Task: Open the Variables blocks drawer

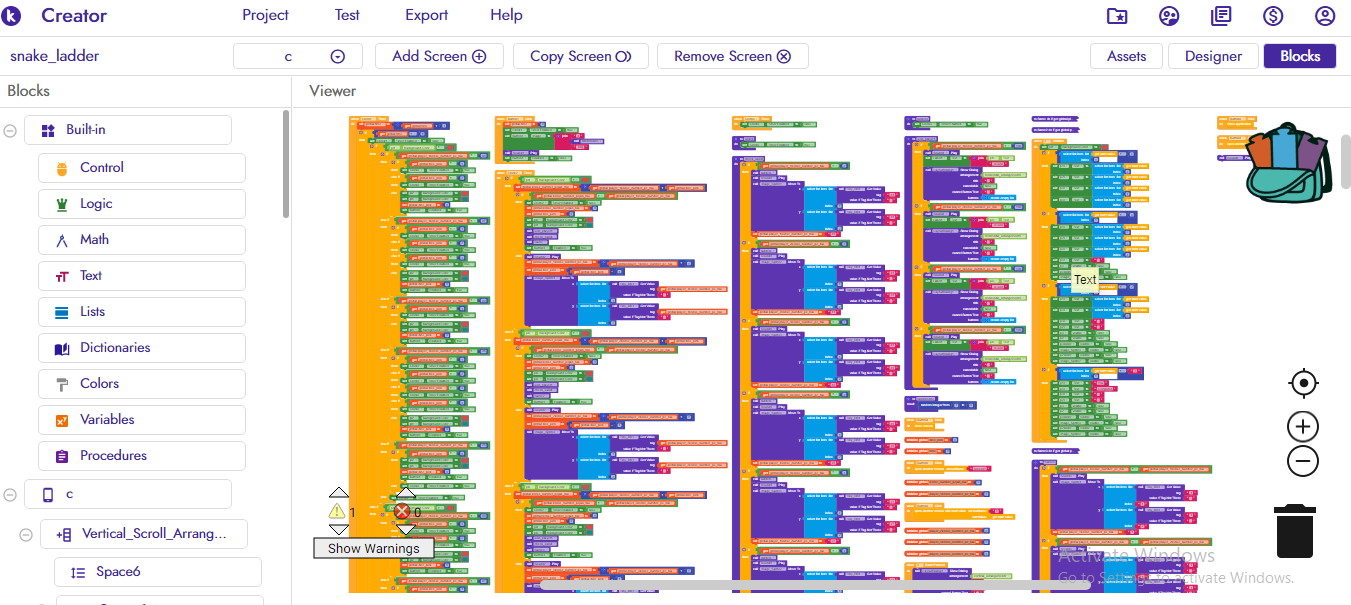Action: pyautogui.click(x=142, y=419)
